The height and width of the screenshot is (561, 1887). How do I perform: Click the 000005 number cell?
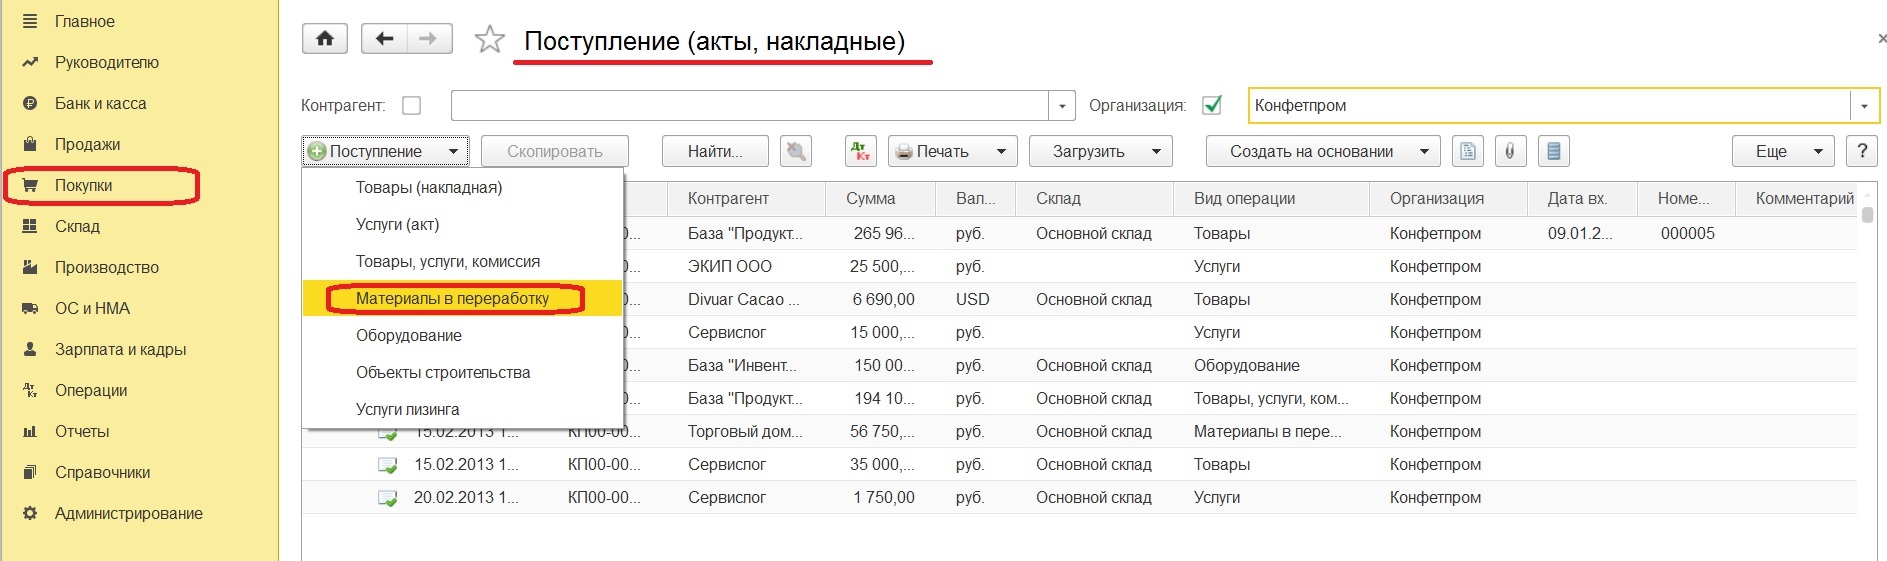1687,233
